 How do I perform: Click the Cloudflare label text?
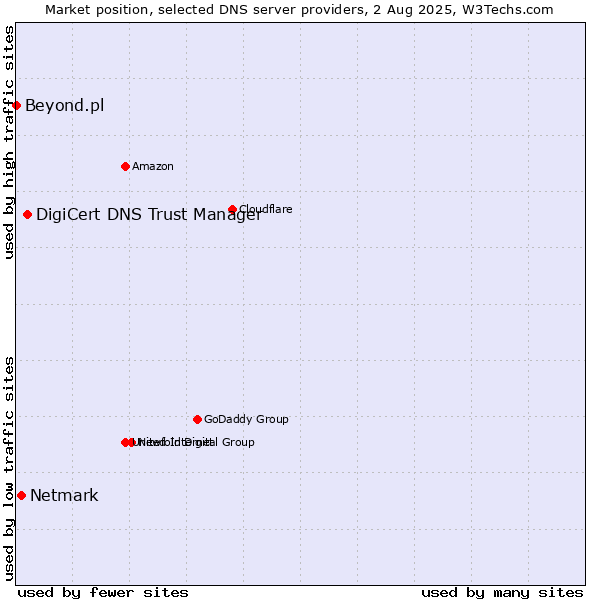pos(266,209)
